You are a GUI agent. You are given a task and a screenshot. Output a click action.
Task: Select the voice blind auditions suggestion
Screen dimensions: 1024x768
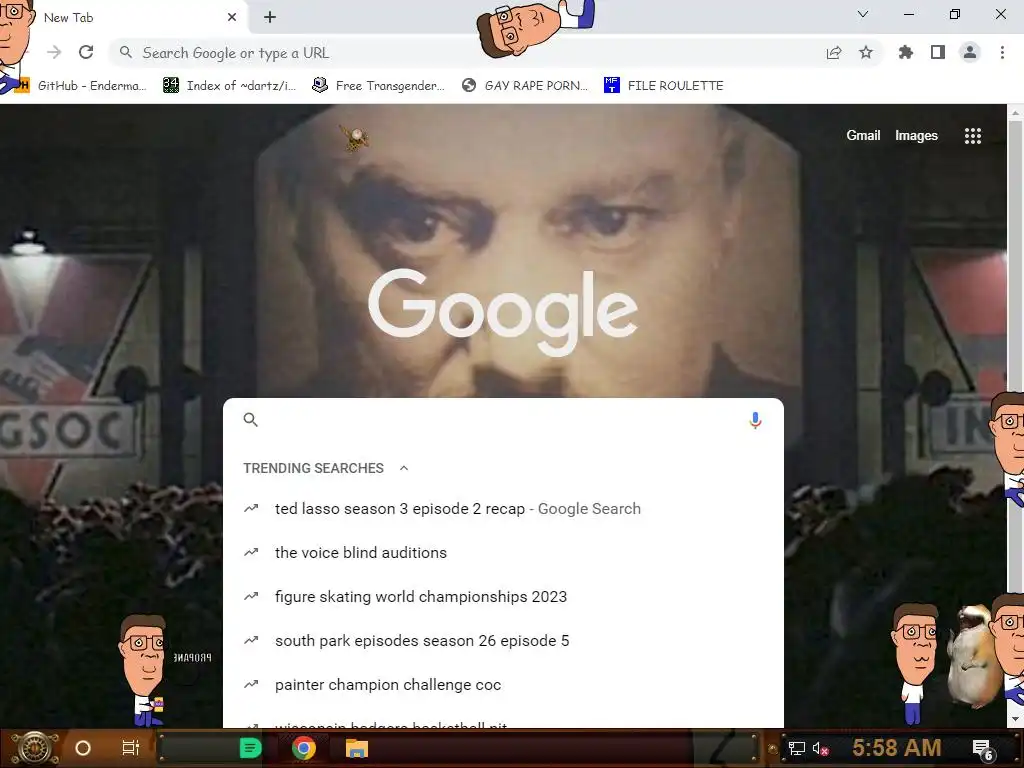click(x=503, y=552)
